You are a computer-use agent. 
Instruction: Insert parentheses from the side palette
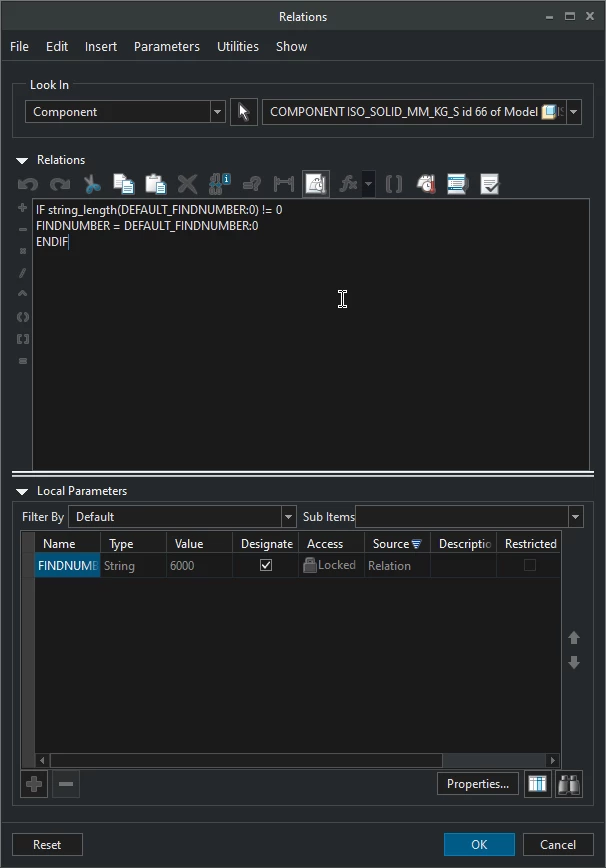tap(22, 317)
